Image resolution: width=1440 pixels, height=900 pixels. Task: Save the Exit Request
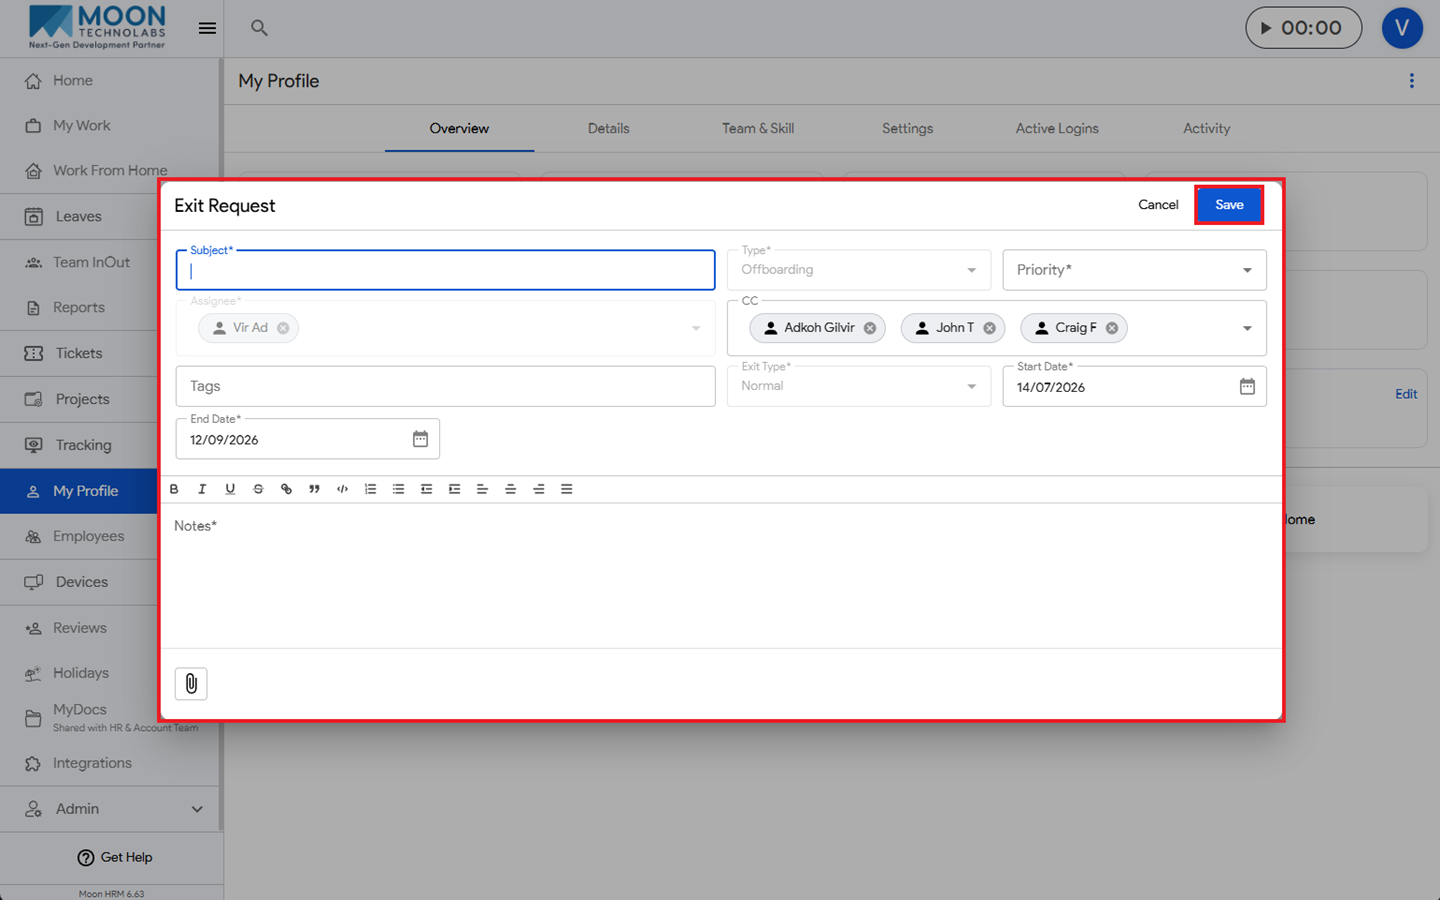click(1229, 205)
